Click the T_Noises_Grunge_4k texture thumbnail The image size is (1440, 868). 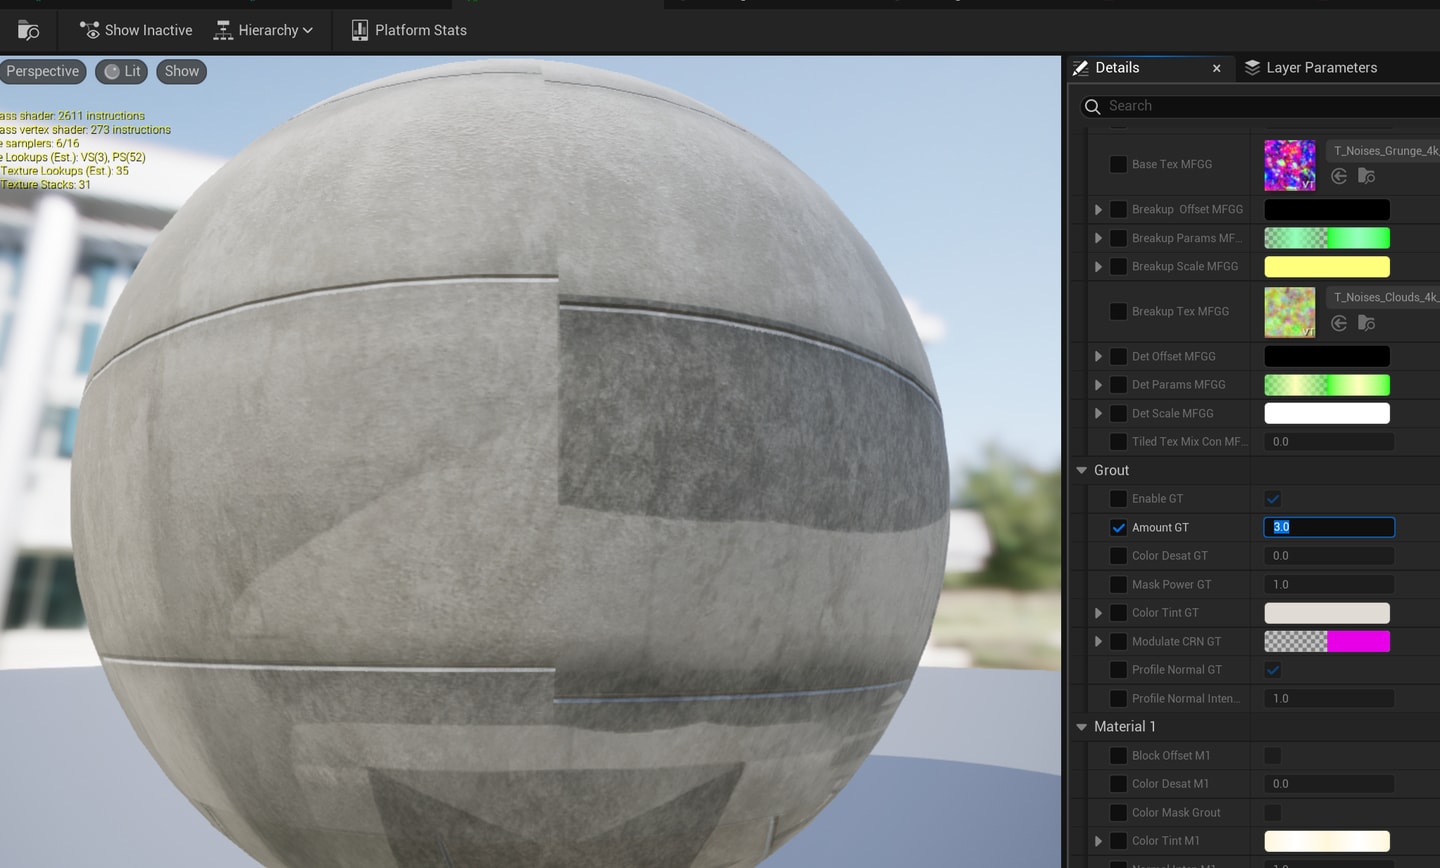(x=1290, y=165)
